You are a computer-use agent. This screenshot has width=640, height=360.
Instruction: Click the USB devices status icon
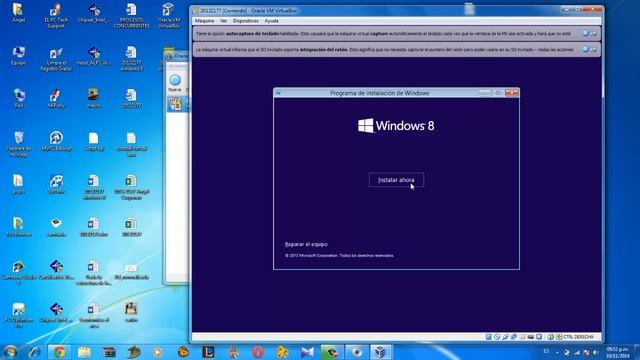coord(505,337)
